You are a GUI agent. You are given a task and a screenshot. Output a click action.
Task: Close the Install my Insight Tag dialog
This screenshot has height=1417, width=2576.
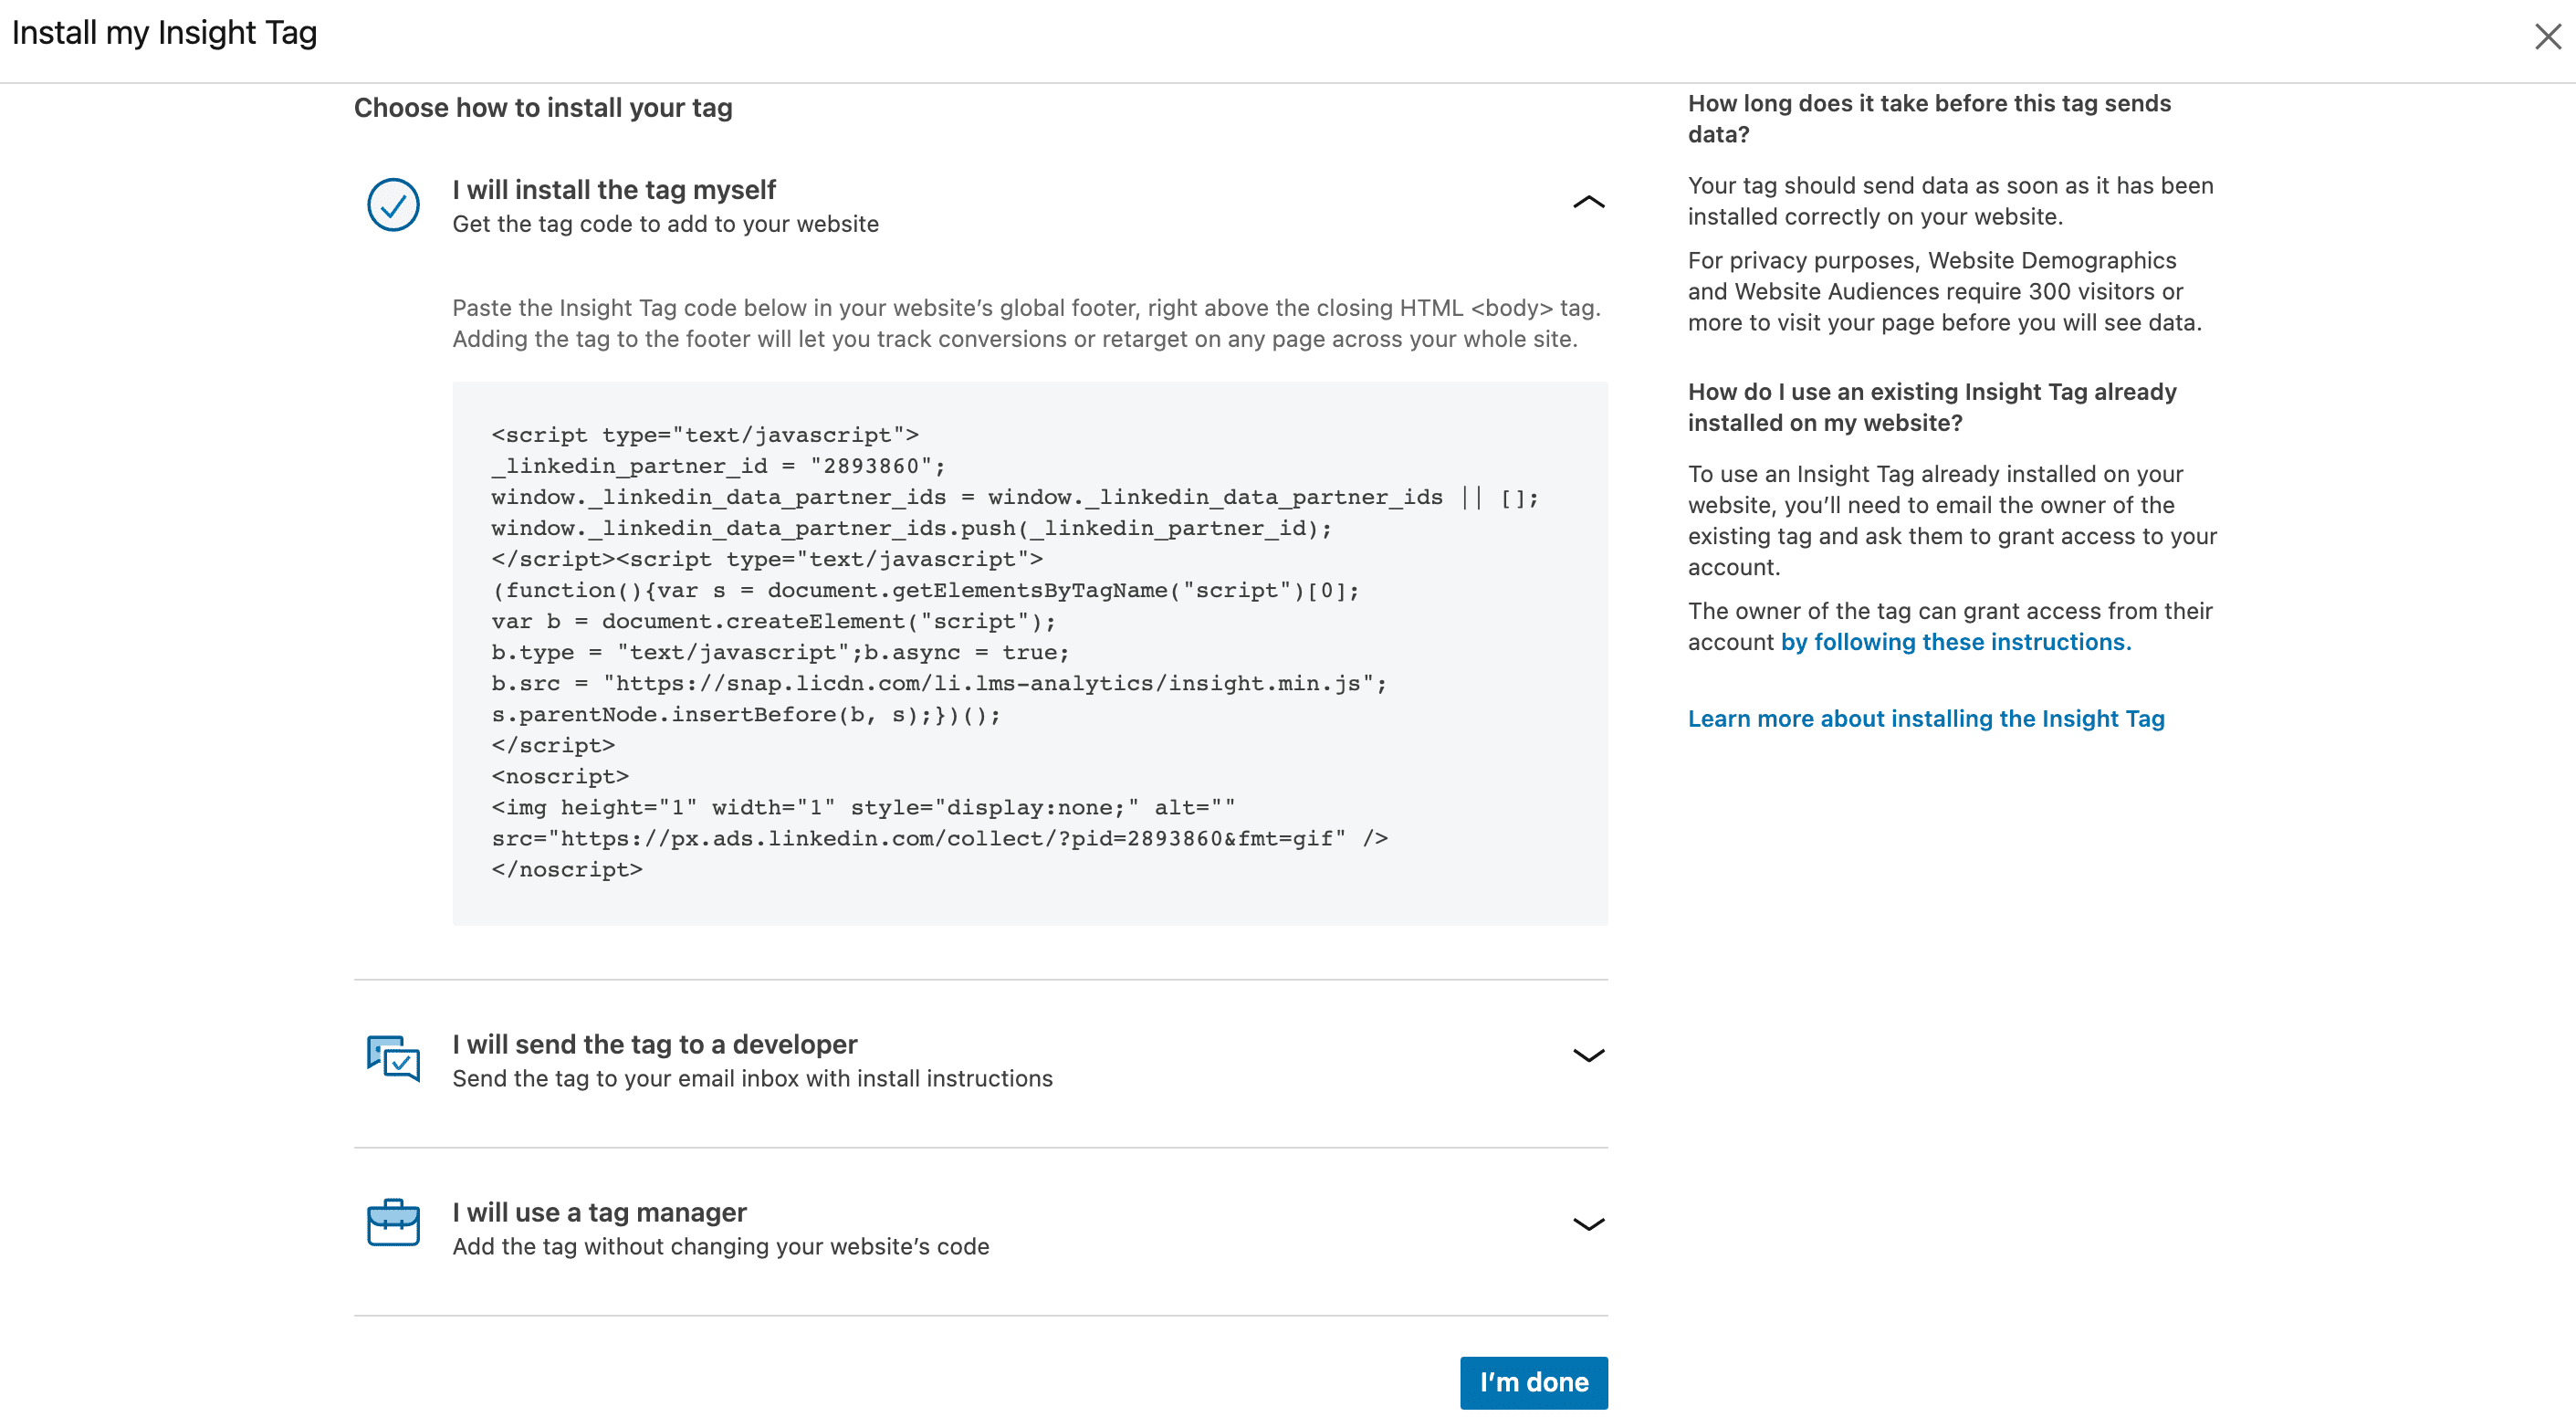(2547, 37)
